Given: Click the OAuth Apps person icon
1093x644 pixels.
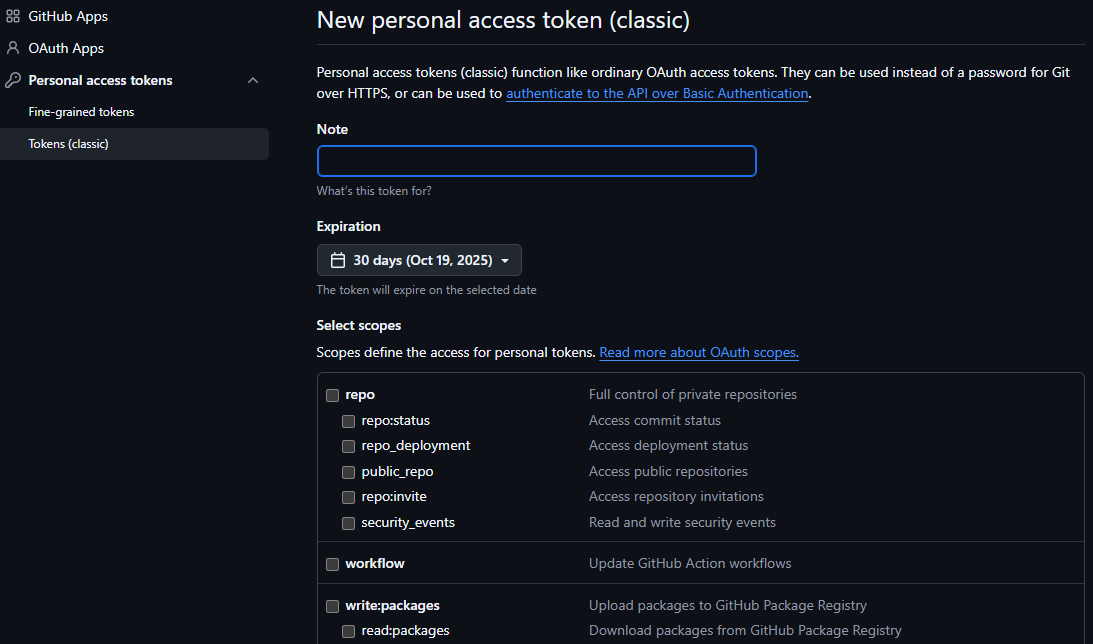Looking at the screenshot, I should 13,48.
